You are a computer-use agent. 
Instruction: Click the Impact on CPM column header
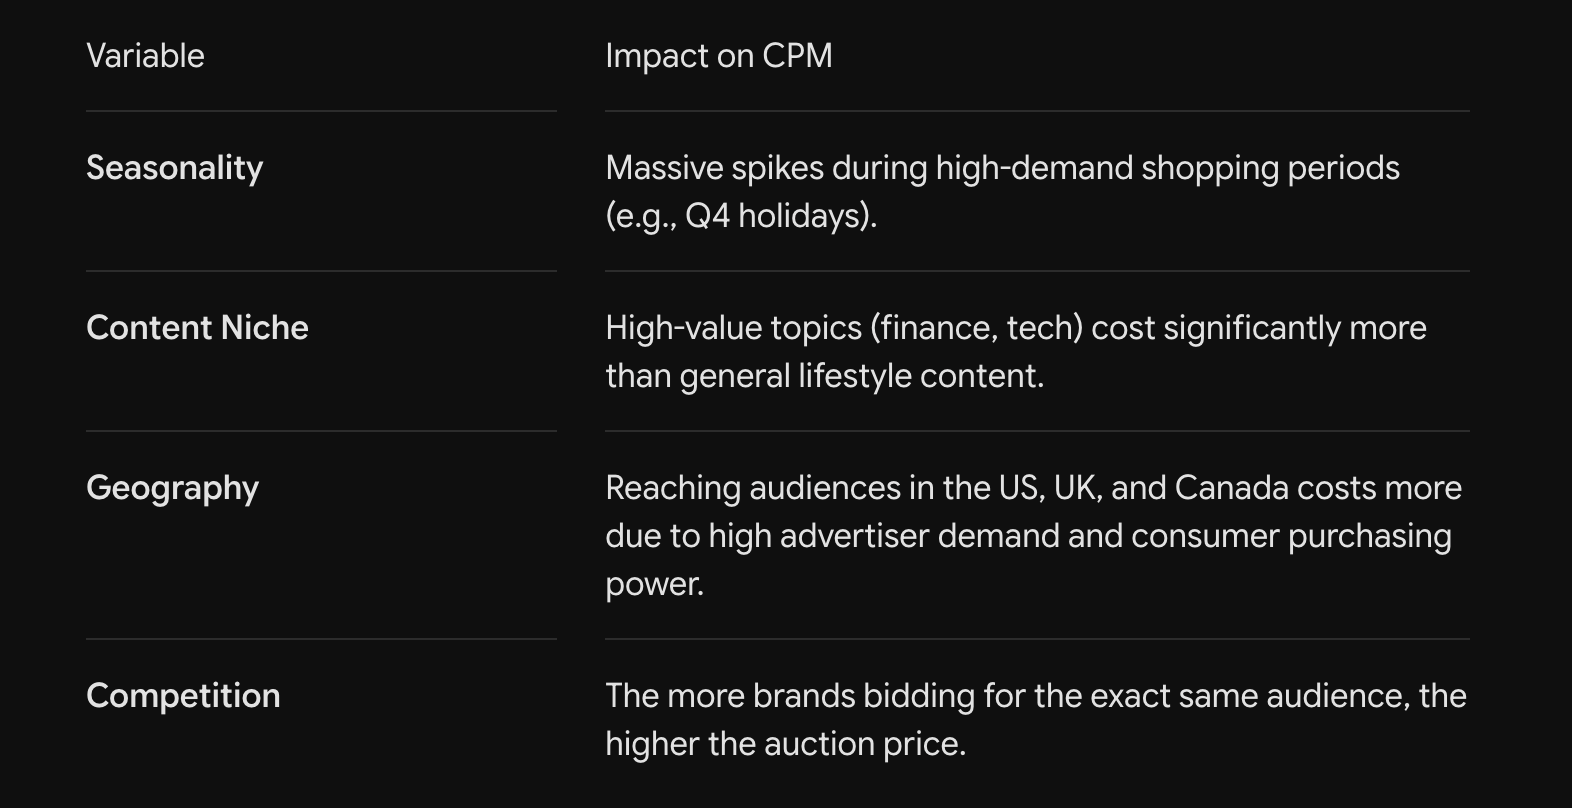point(719,56)
